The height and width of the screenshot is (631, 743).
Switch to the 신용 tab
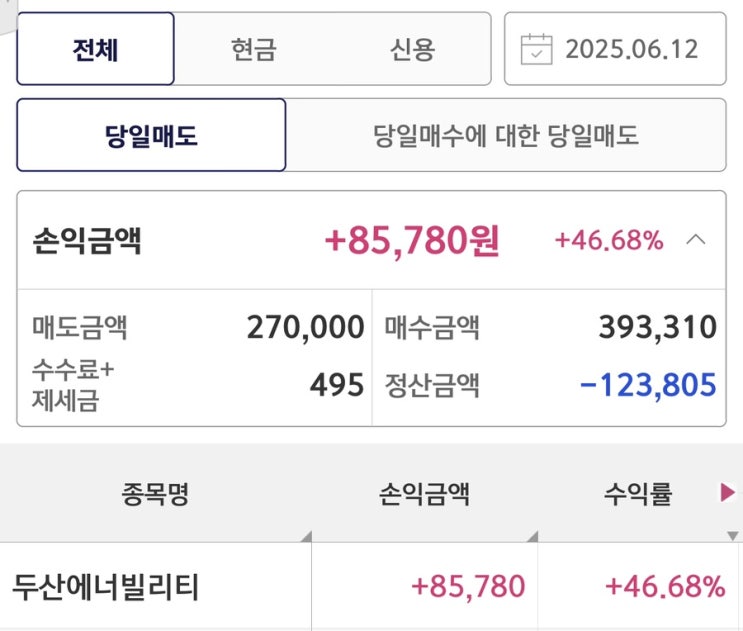[412, 49]
